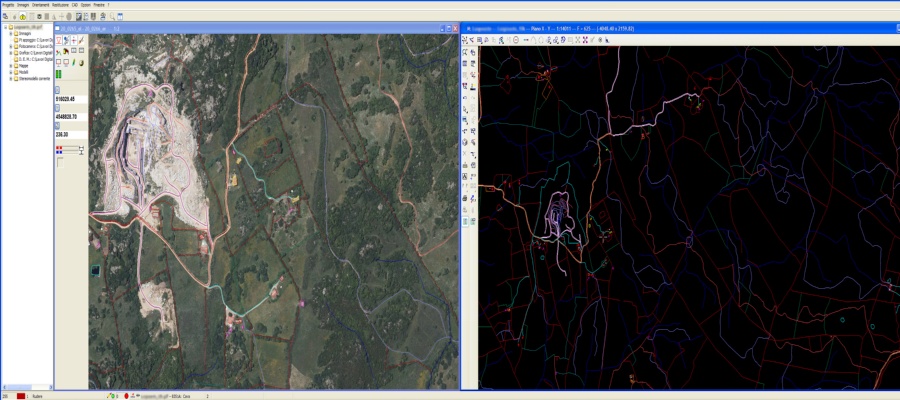
Task: Click the X coordinate field showing 516029.45
Action: point(68,100)
